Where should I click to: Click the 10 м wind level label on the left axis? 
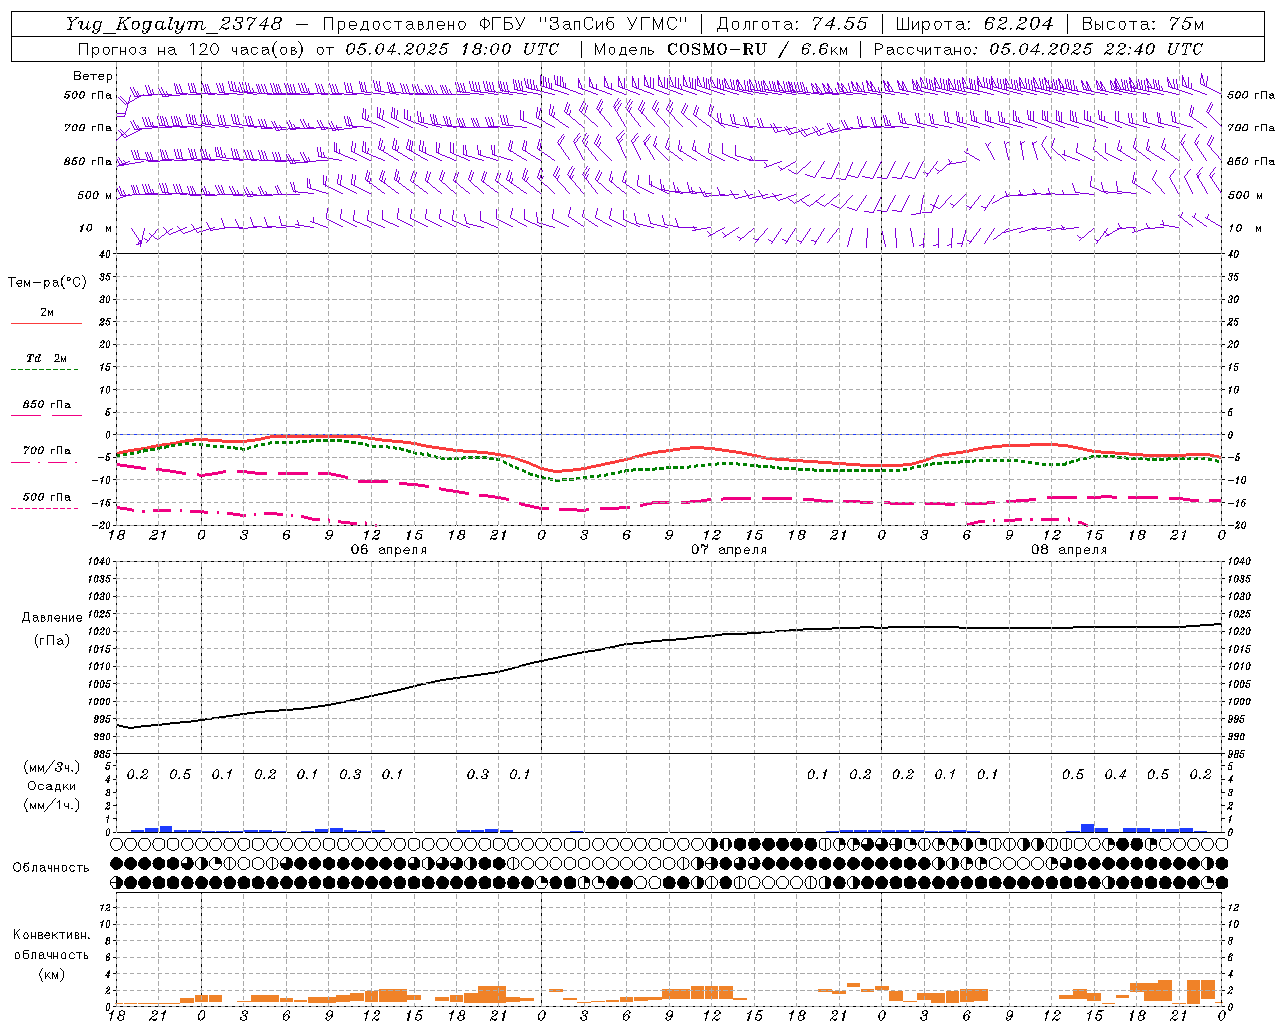(96, 229)
